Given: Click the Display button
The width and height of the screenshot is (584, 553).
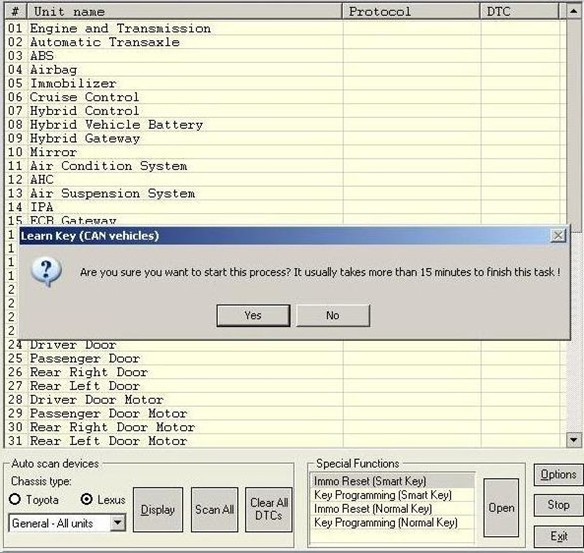Looking at the screenshot, I should click(x=158, y=509).
